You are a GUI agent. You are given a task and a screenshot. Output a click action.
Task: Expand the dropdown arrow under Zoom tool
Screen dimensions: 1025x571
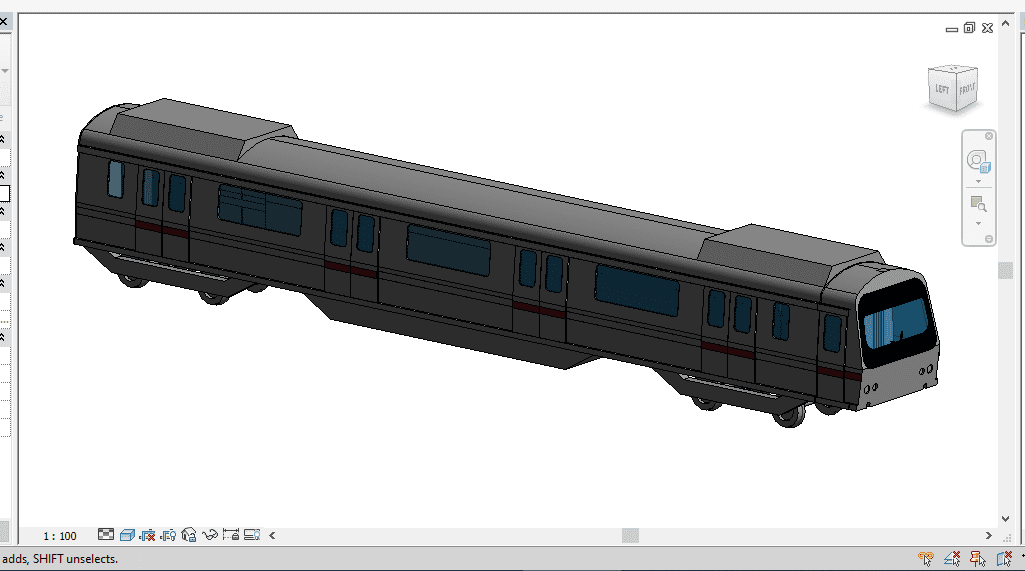click(x=978, y=223)
